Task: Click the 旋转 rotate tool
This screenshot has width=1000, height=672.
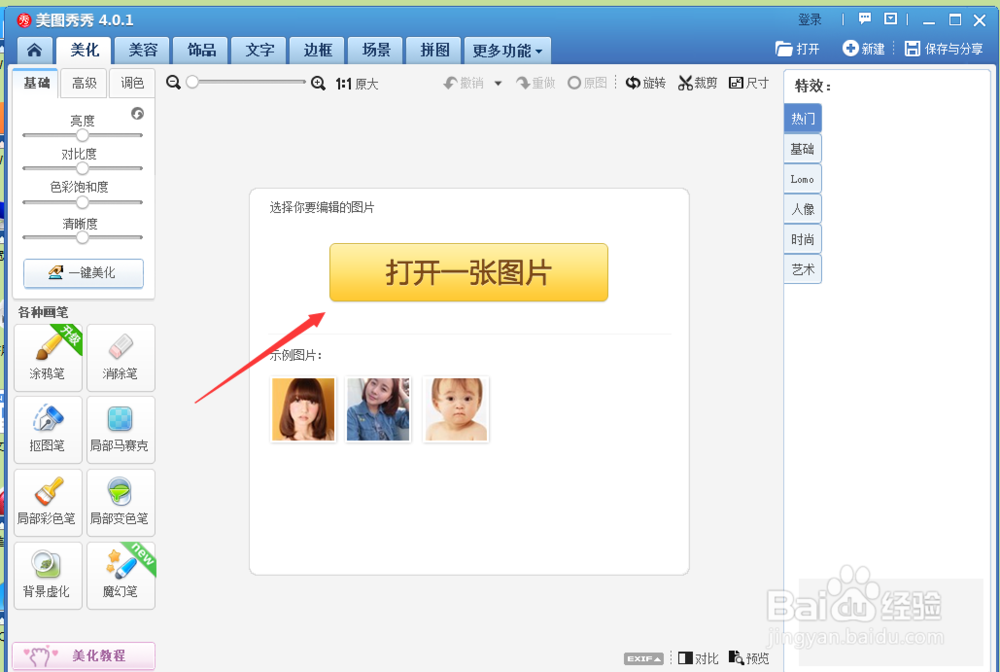Action: point(645,83)
